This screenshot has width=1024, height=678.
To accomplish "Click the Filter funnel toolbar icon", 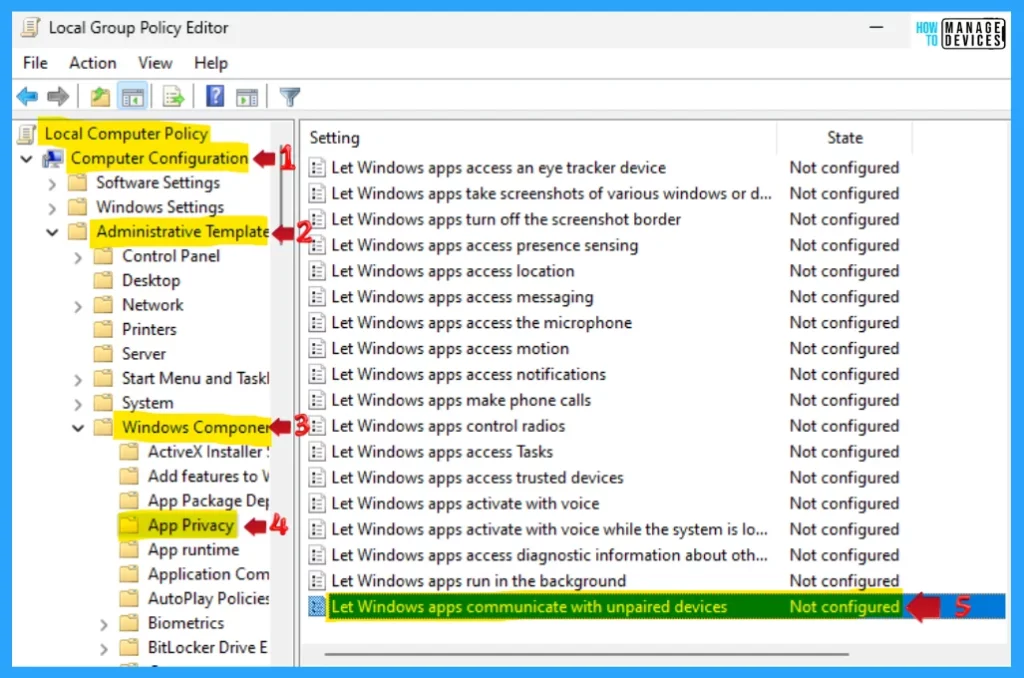I will pos(289,97).
